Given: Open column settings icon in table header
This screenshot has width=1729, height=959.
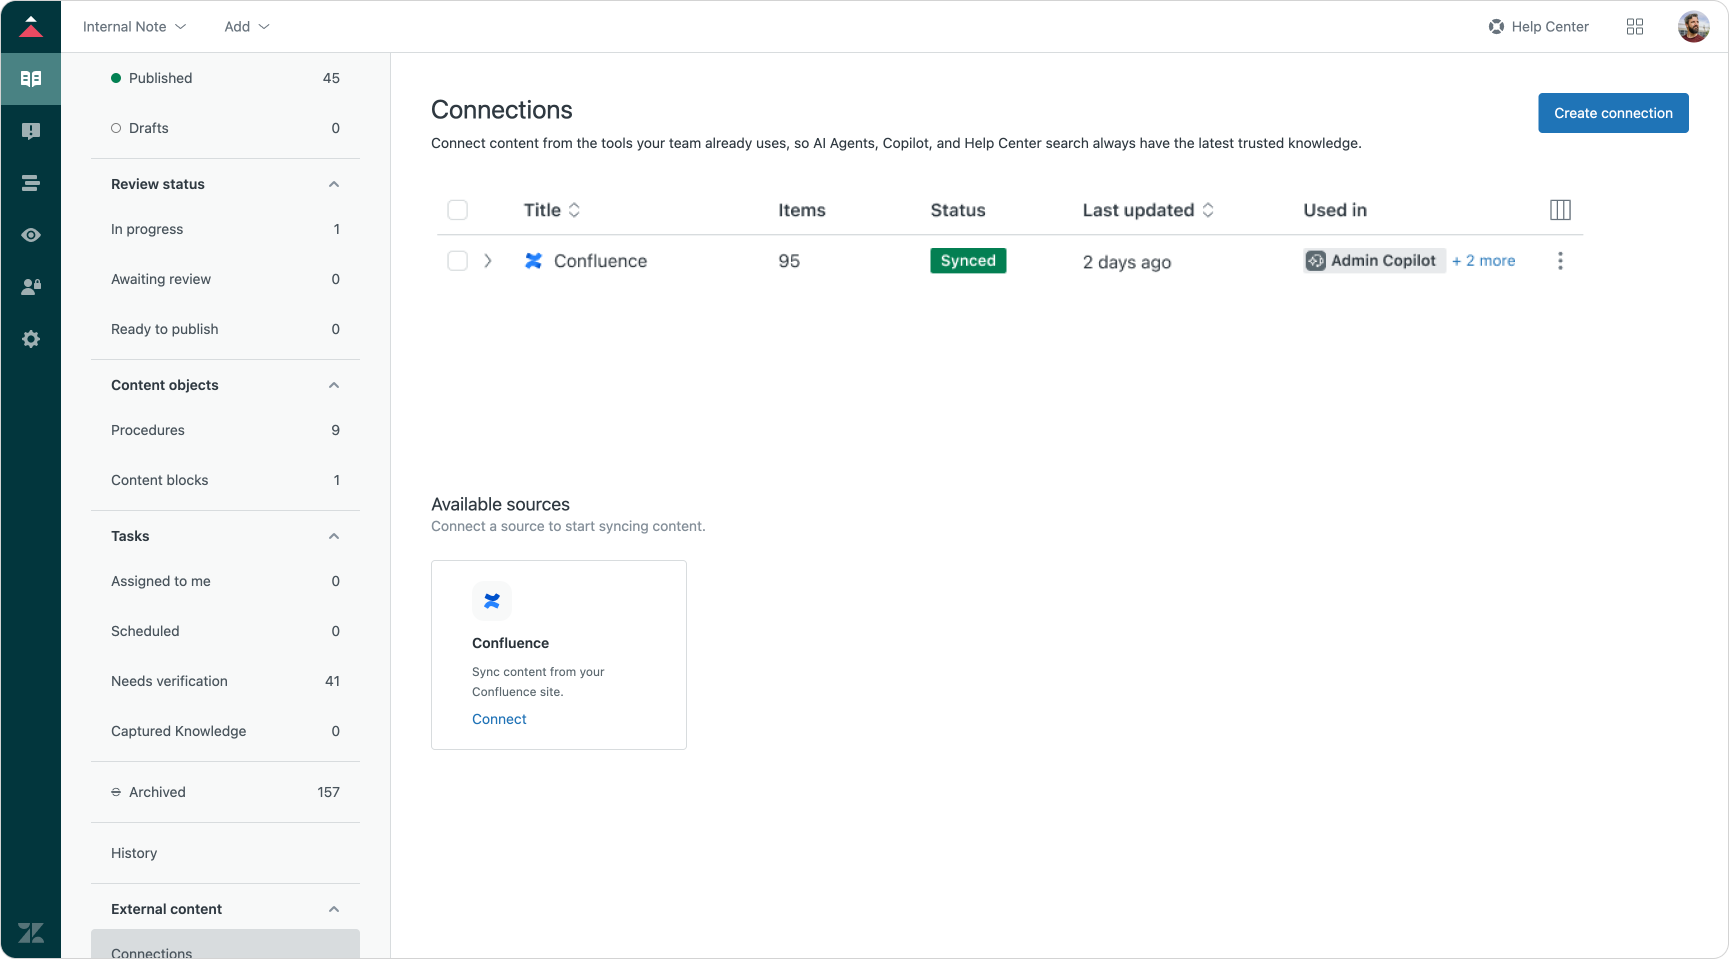Looking at the screenshot, I should (1560, 210).
